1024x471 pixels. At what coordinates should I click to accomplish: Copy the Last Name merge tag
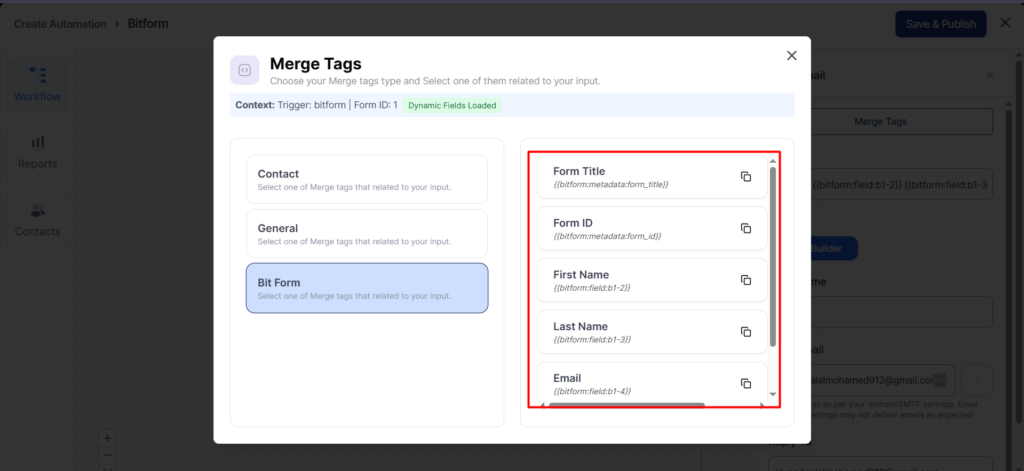click(x=745, y=332)
